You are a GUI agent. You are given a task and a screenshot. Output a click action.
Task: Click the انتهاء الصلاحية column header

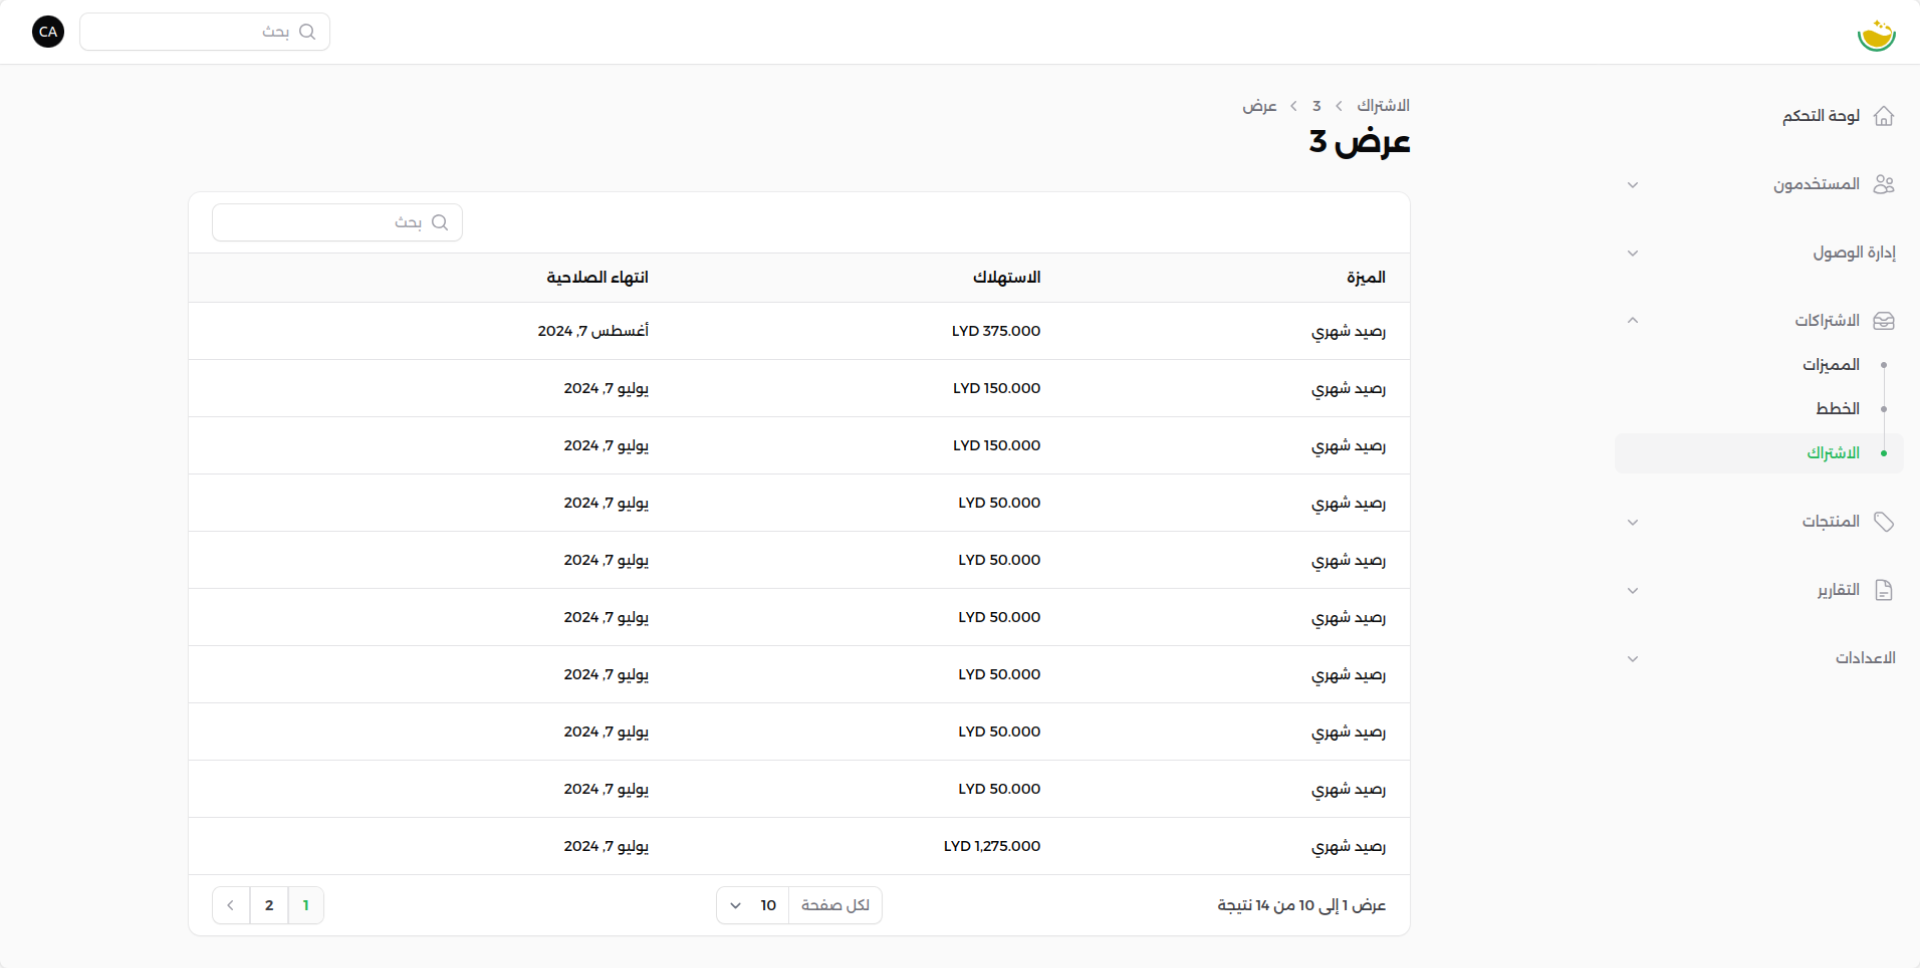click(x=597, y=278)
